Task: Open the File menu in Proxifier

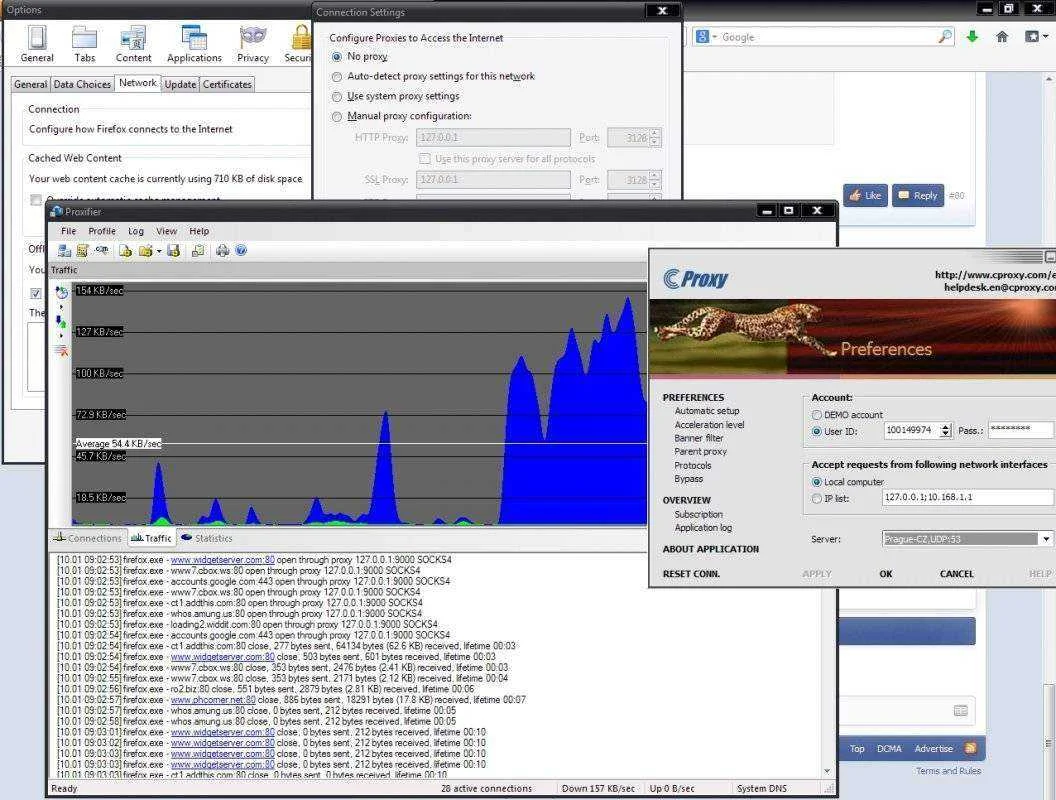Action: click(69, 231)
